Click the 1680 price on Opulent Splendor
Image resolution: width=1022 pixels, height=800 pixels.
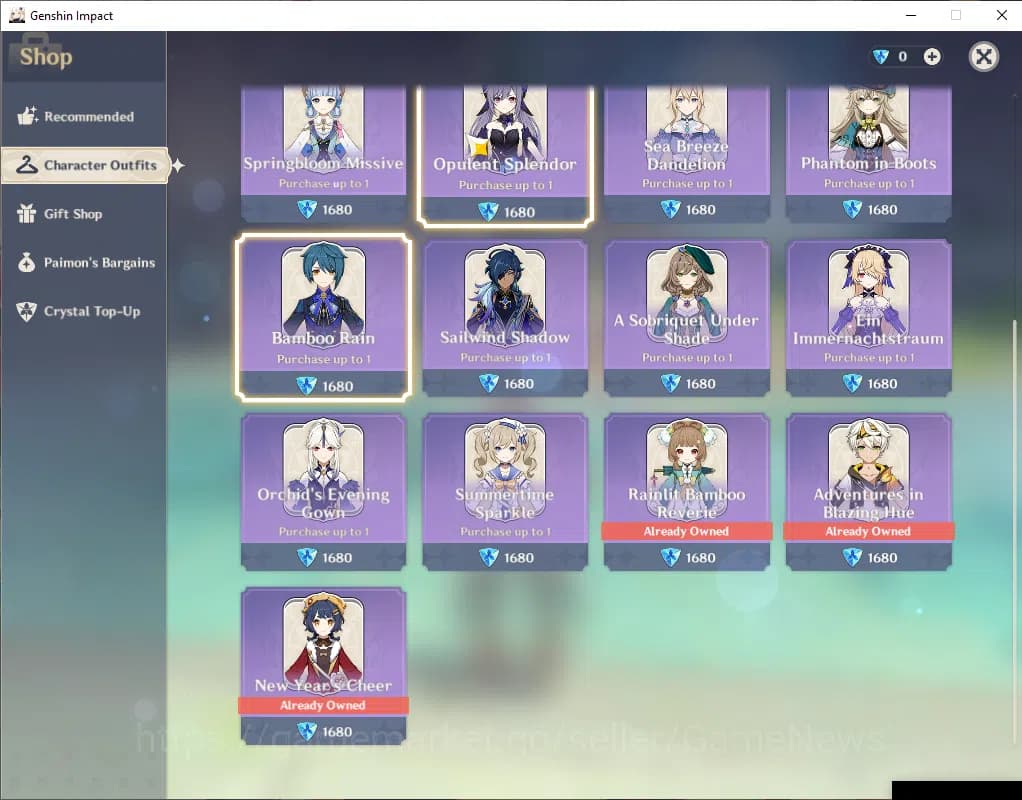pos(519,212)
